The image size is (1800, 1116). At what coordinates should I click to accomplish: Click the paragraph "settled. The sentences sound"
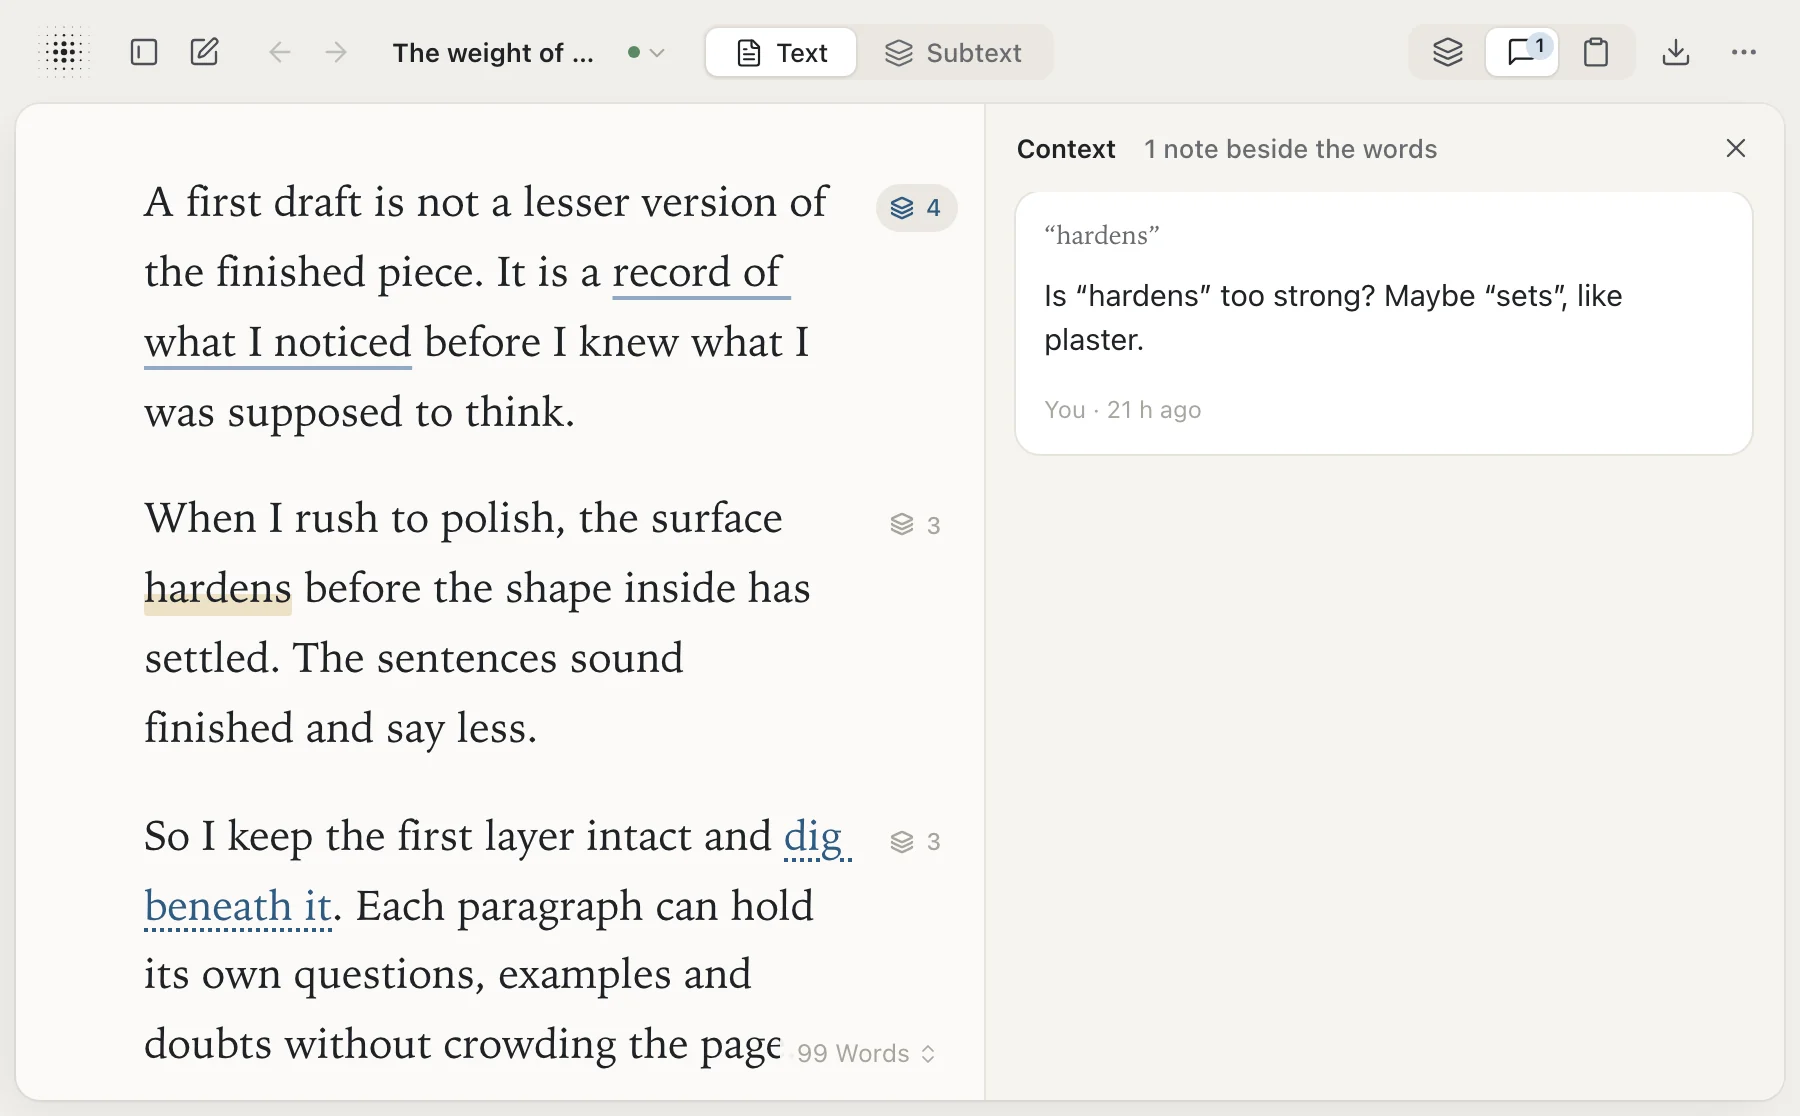[x=414, y=658]
